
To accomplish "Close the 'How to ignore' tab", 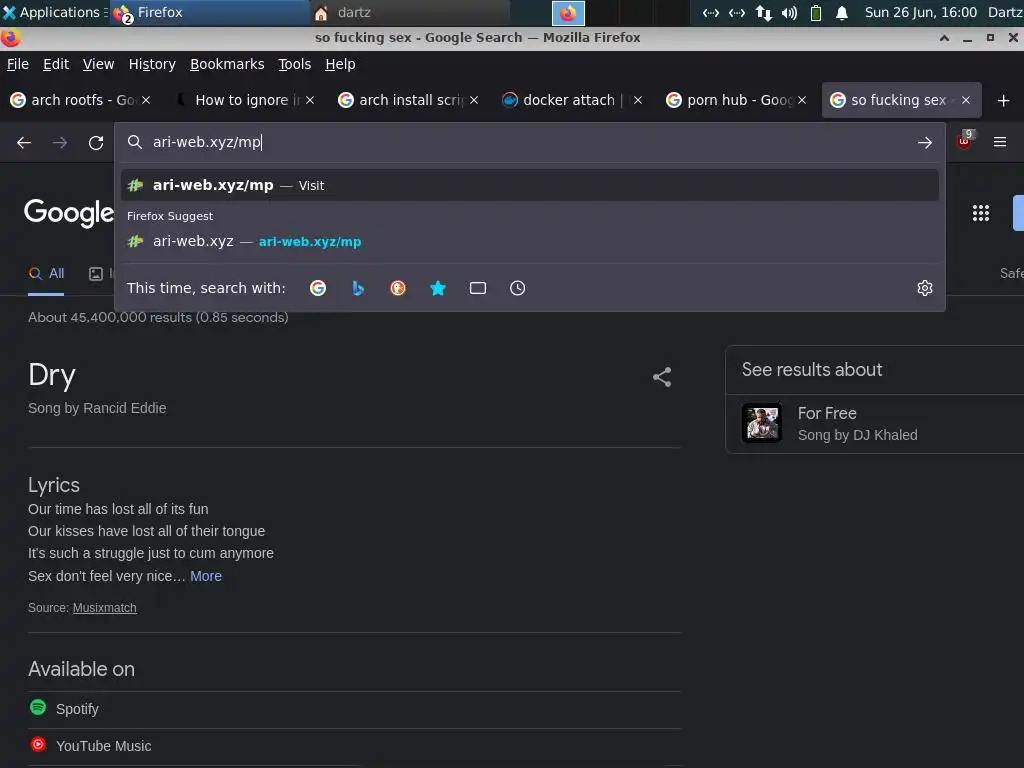I will (310, 100).
